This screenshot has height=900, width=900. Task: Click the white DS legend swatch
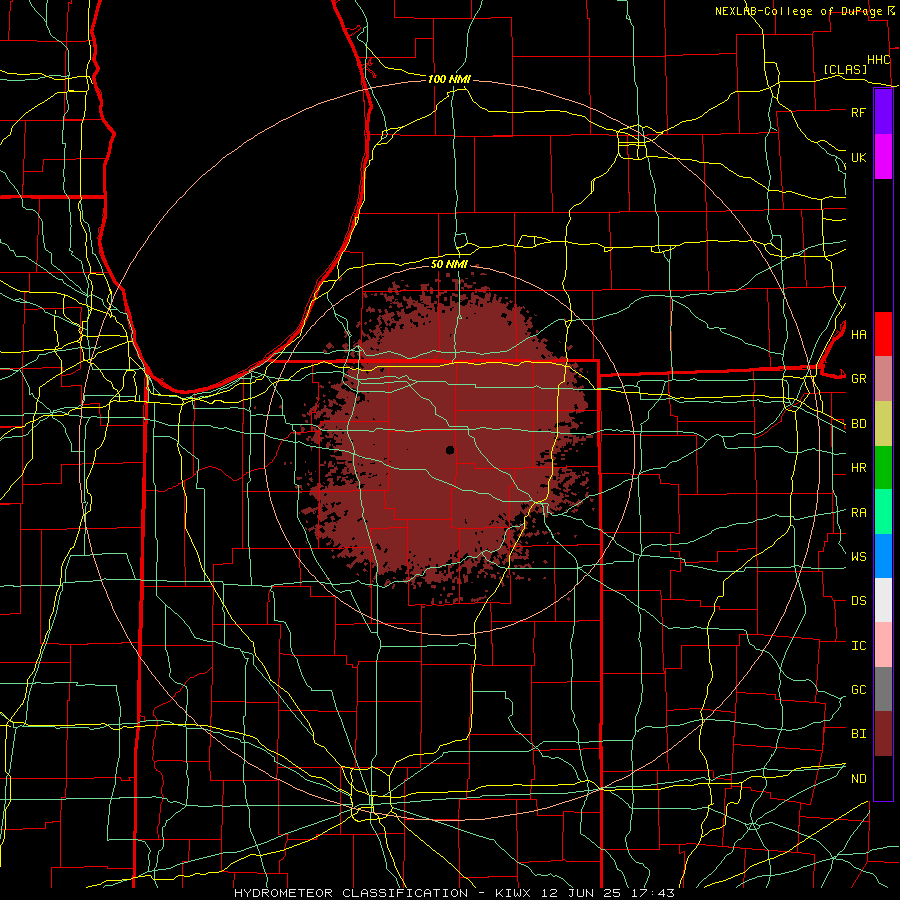883,600
